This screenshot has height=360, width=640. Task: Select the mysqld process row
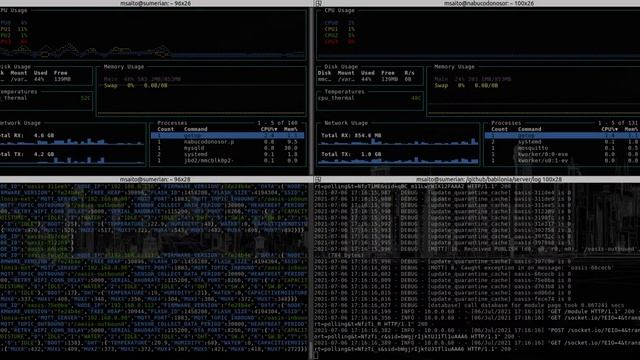point(227,148)
